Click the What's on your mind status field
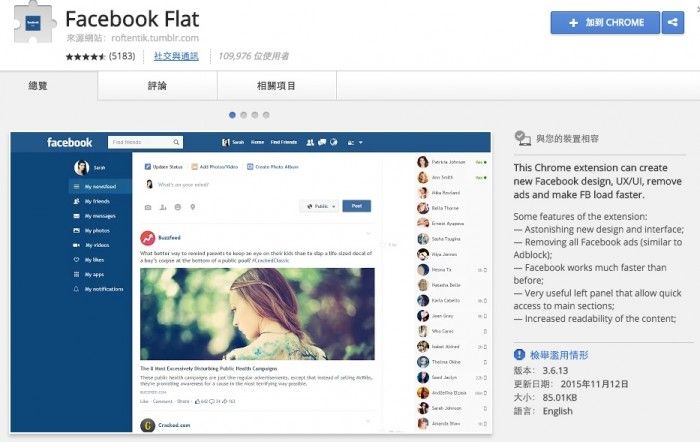700x442 pixels. [x=183, y=185]
